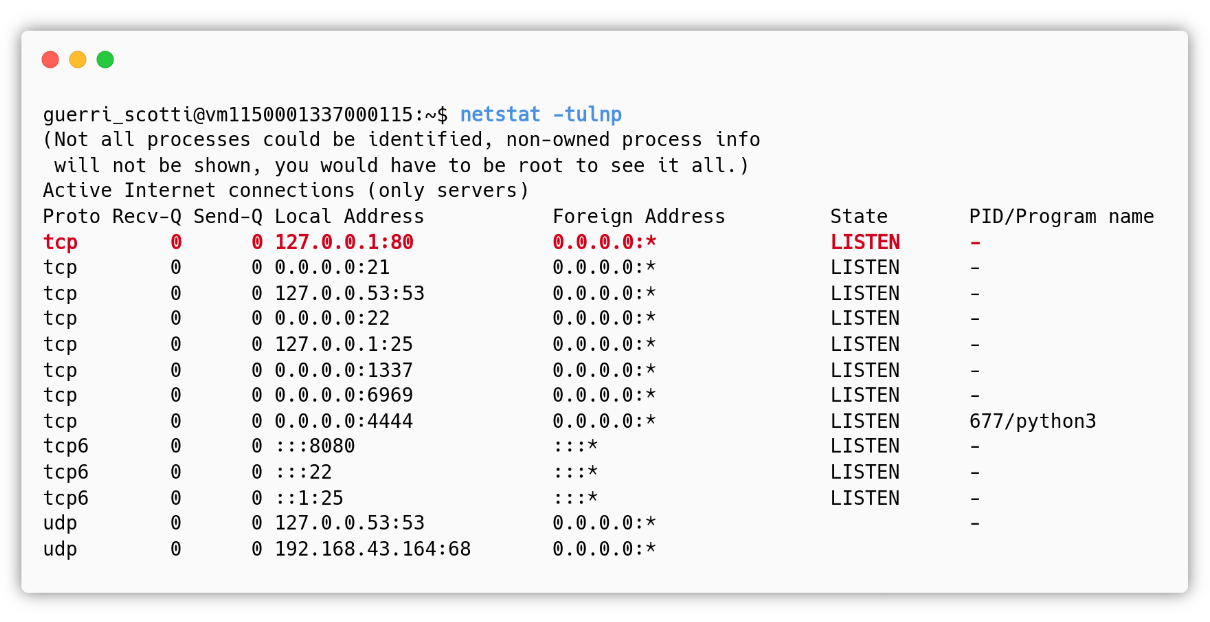Click the 0.0.0.0:6969 local address
1210x622 pixels.
tap(344, 395)
